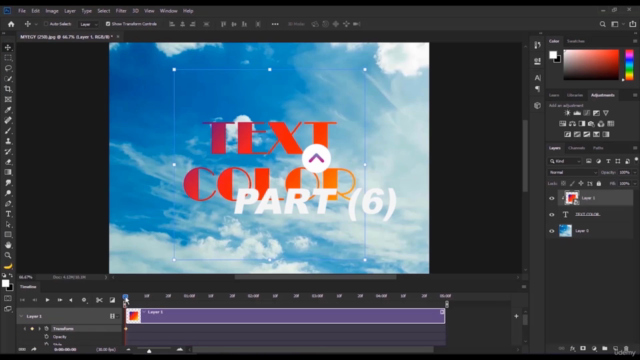Play the timeline
640x360 pixels.
pyautogui.click(x=47, y=300)
